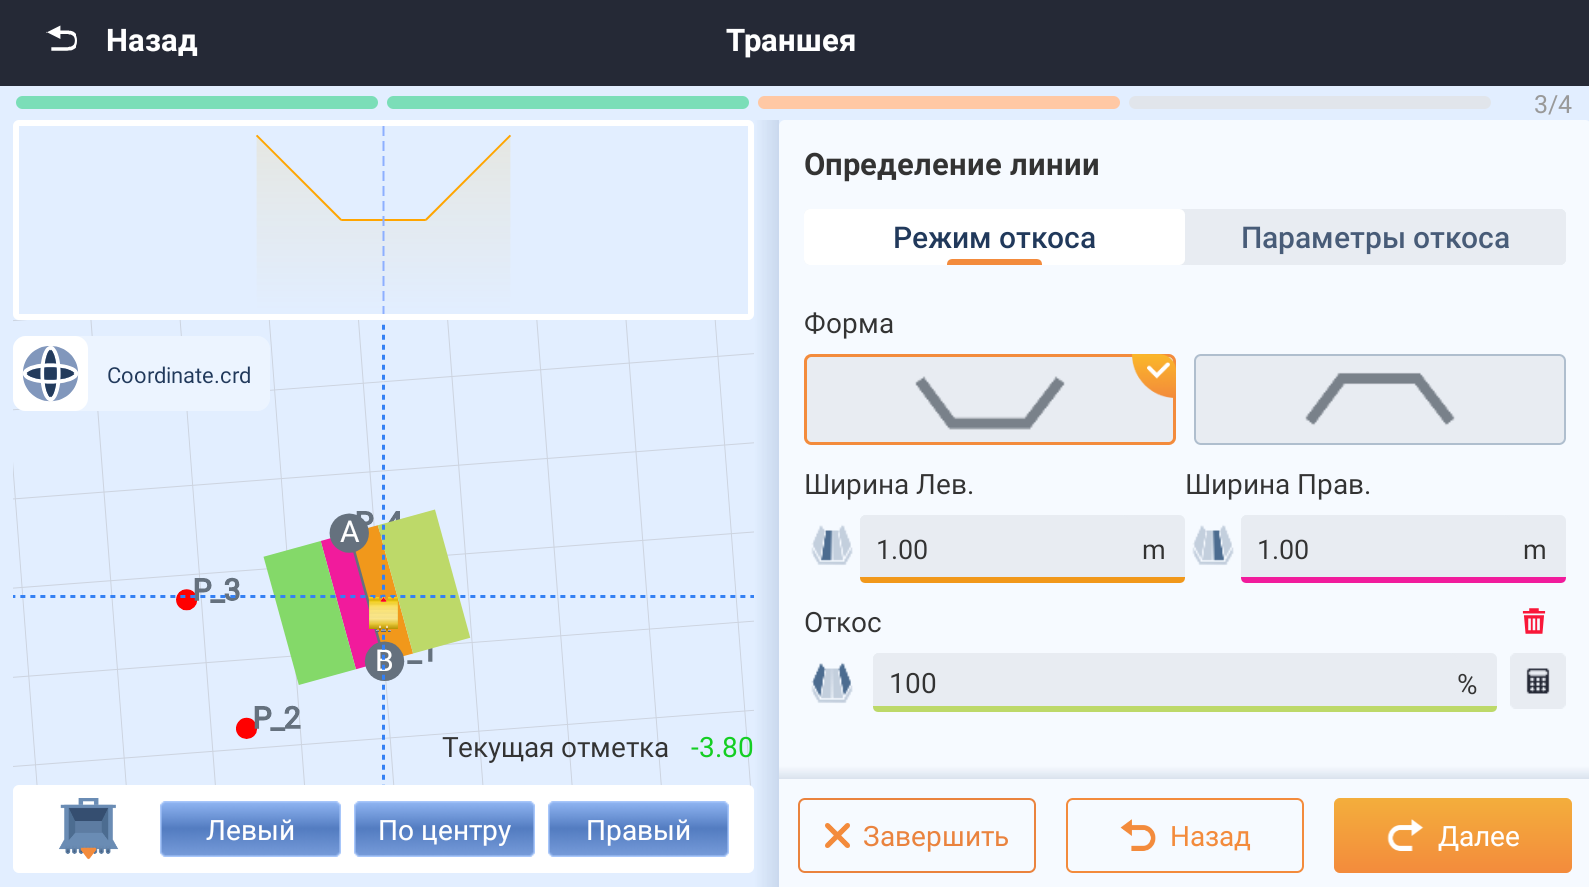
Task: Delete slope with red trash icon
Action: click(x=1533, y=622)
